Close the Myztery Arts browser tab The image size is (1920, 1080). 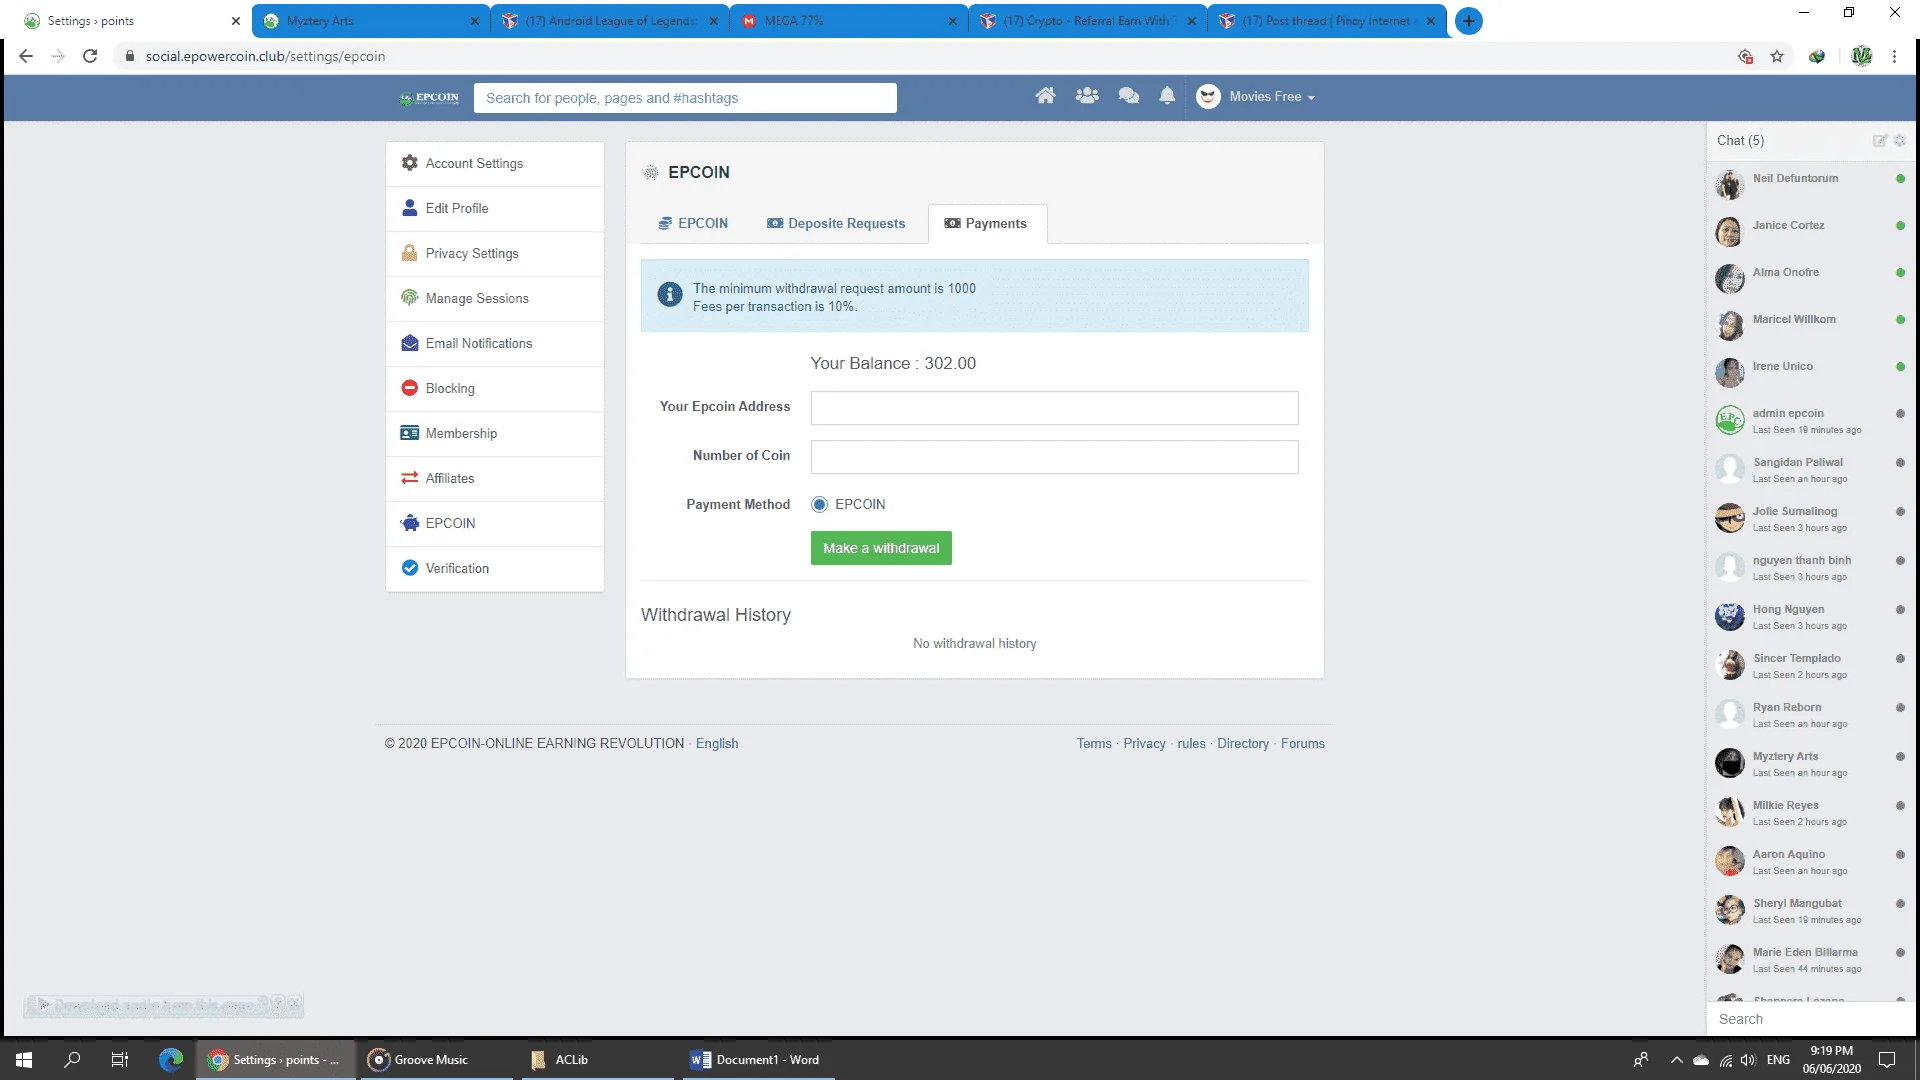(x=475, y=21)
